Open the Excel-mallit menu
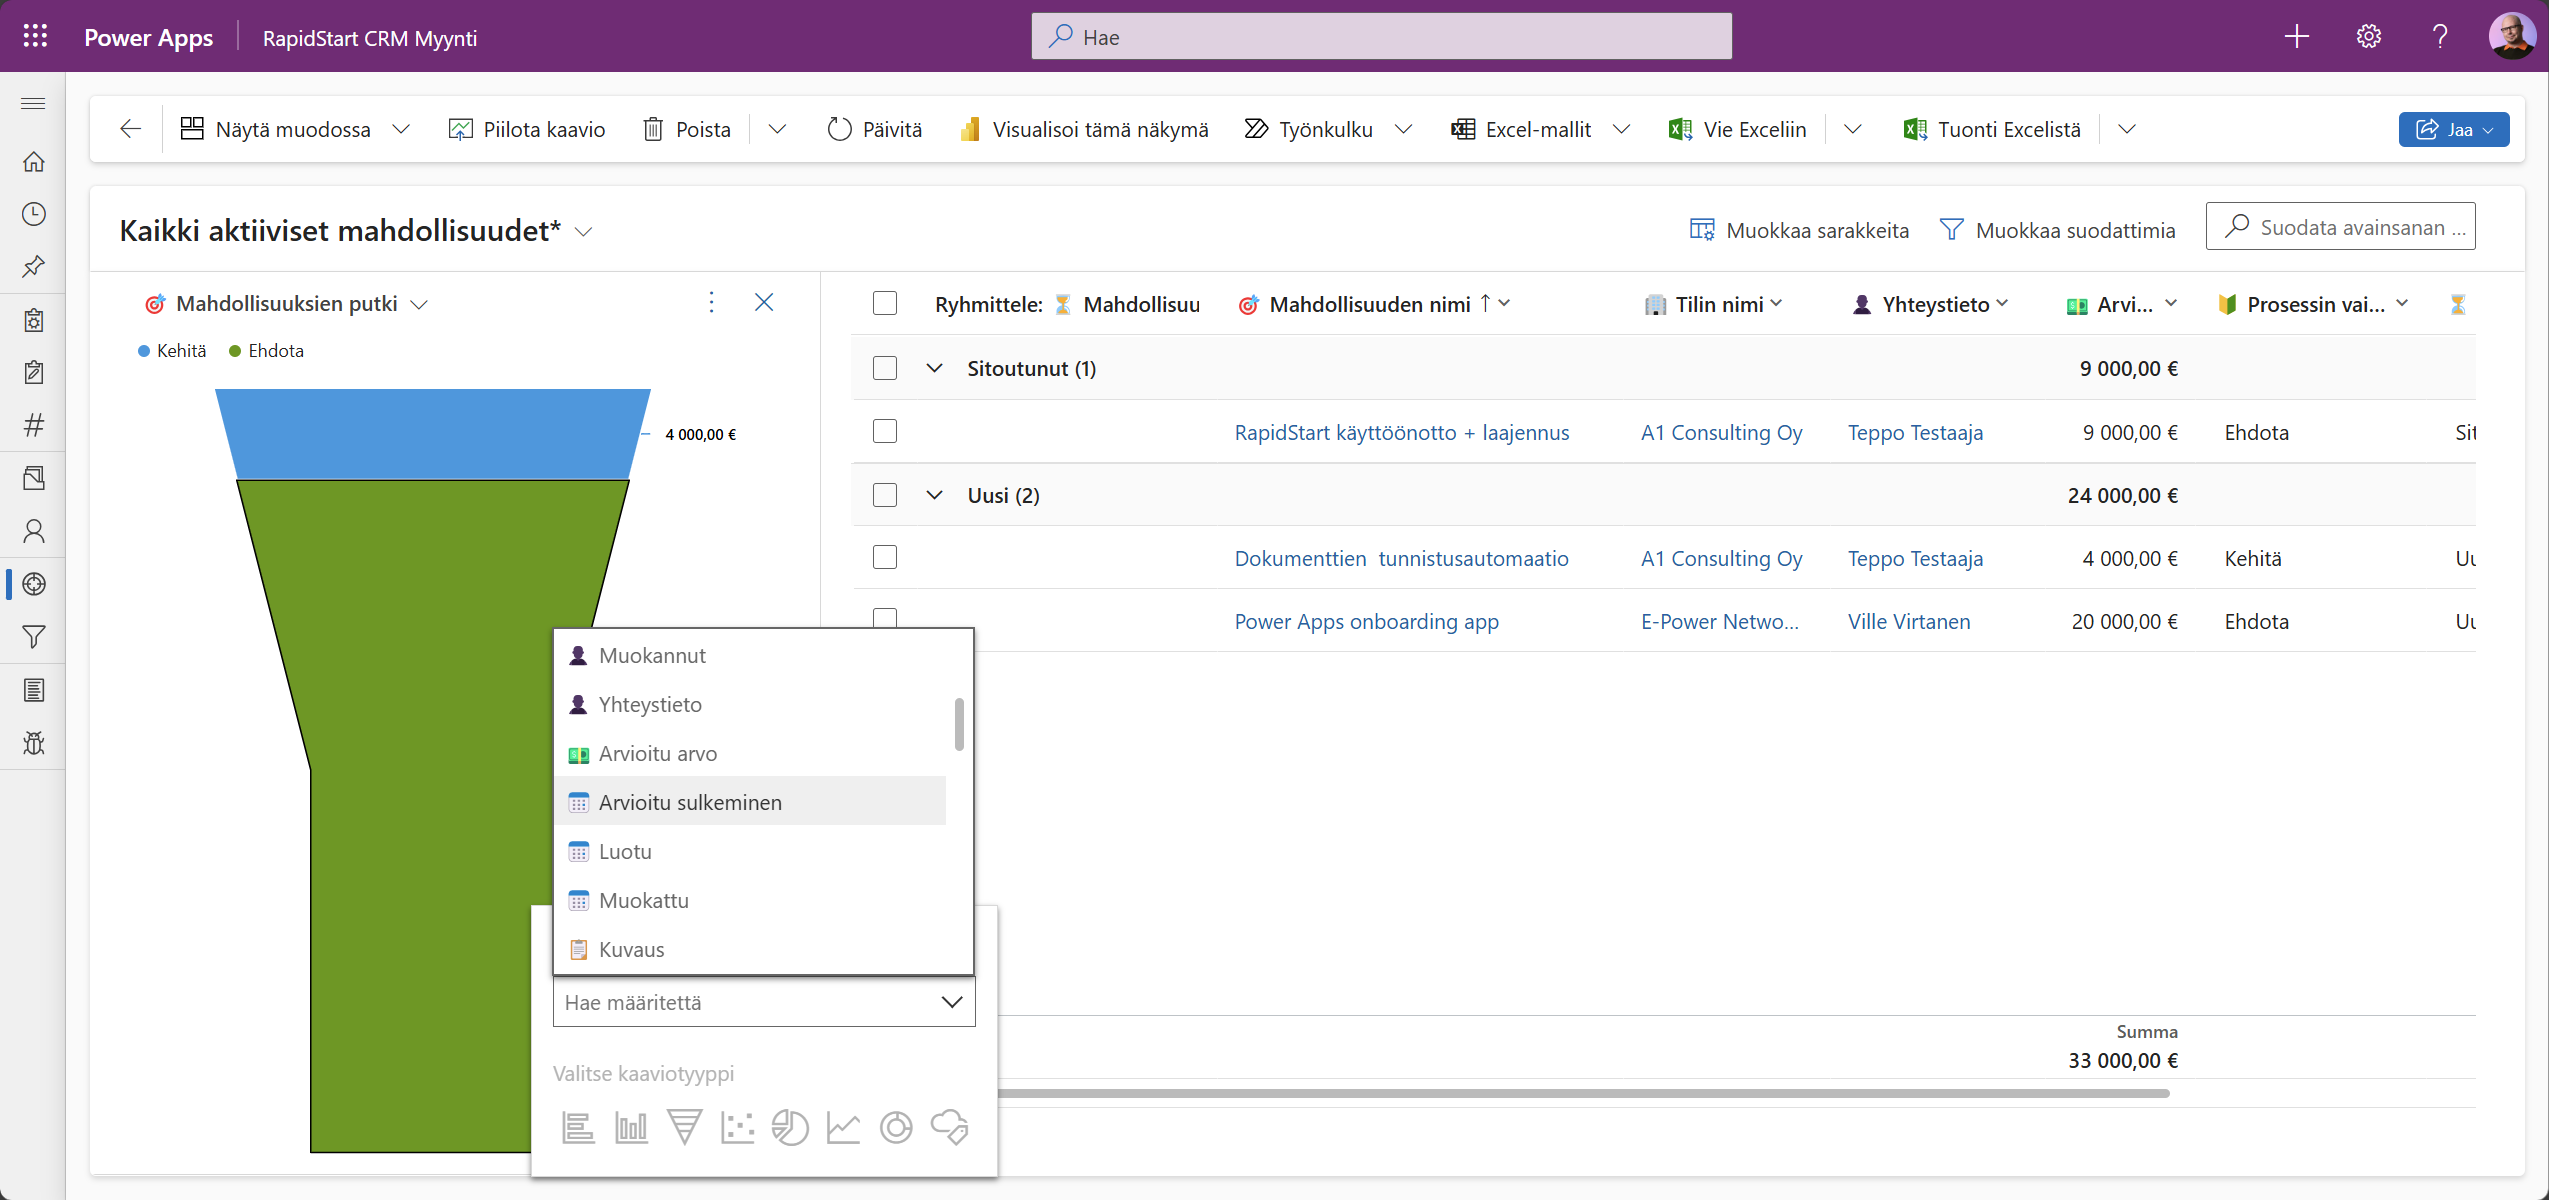The image size is (2549, 1200). [1538, 128]
